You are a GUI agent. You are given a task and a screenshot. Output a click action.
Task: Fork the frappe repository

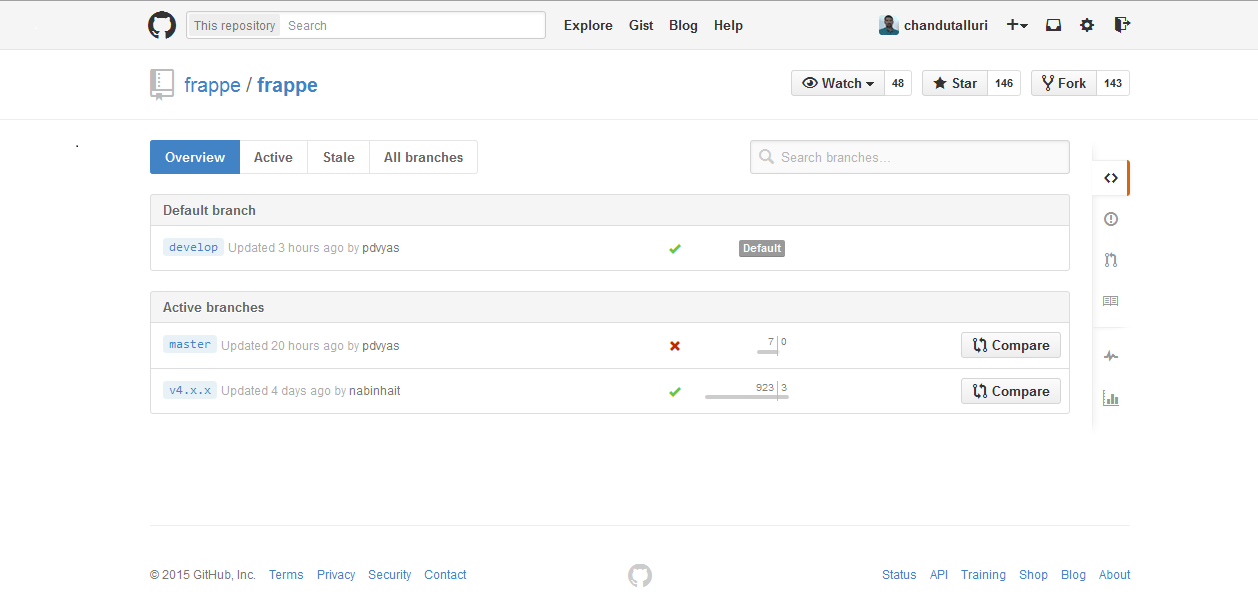[1064, 83]
